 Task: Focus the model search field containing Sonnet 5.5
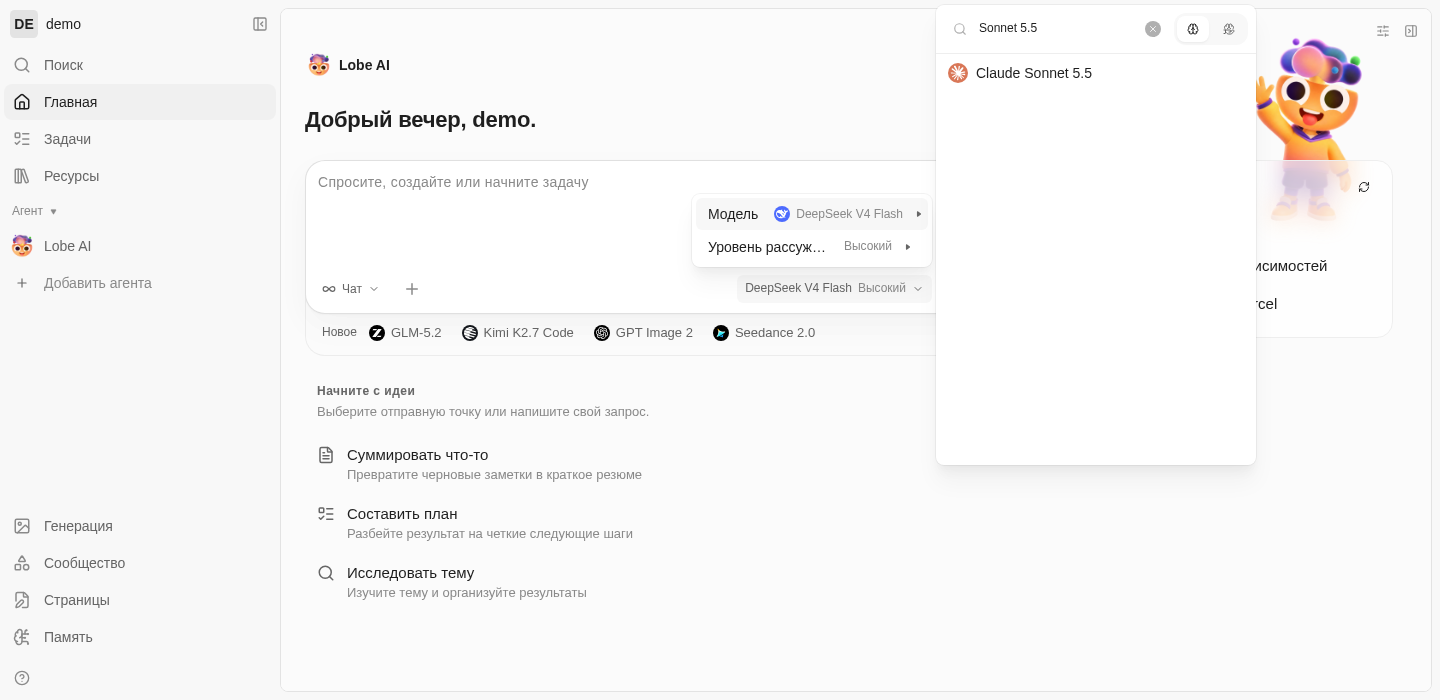point(1058,28)
